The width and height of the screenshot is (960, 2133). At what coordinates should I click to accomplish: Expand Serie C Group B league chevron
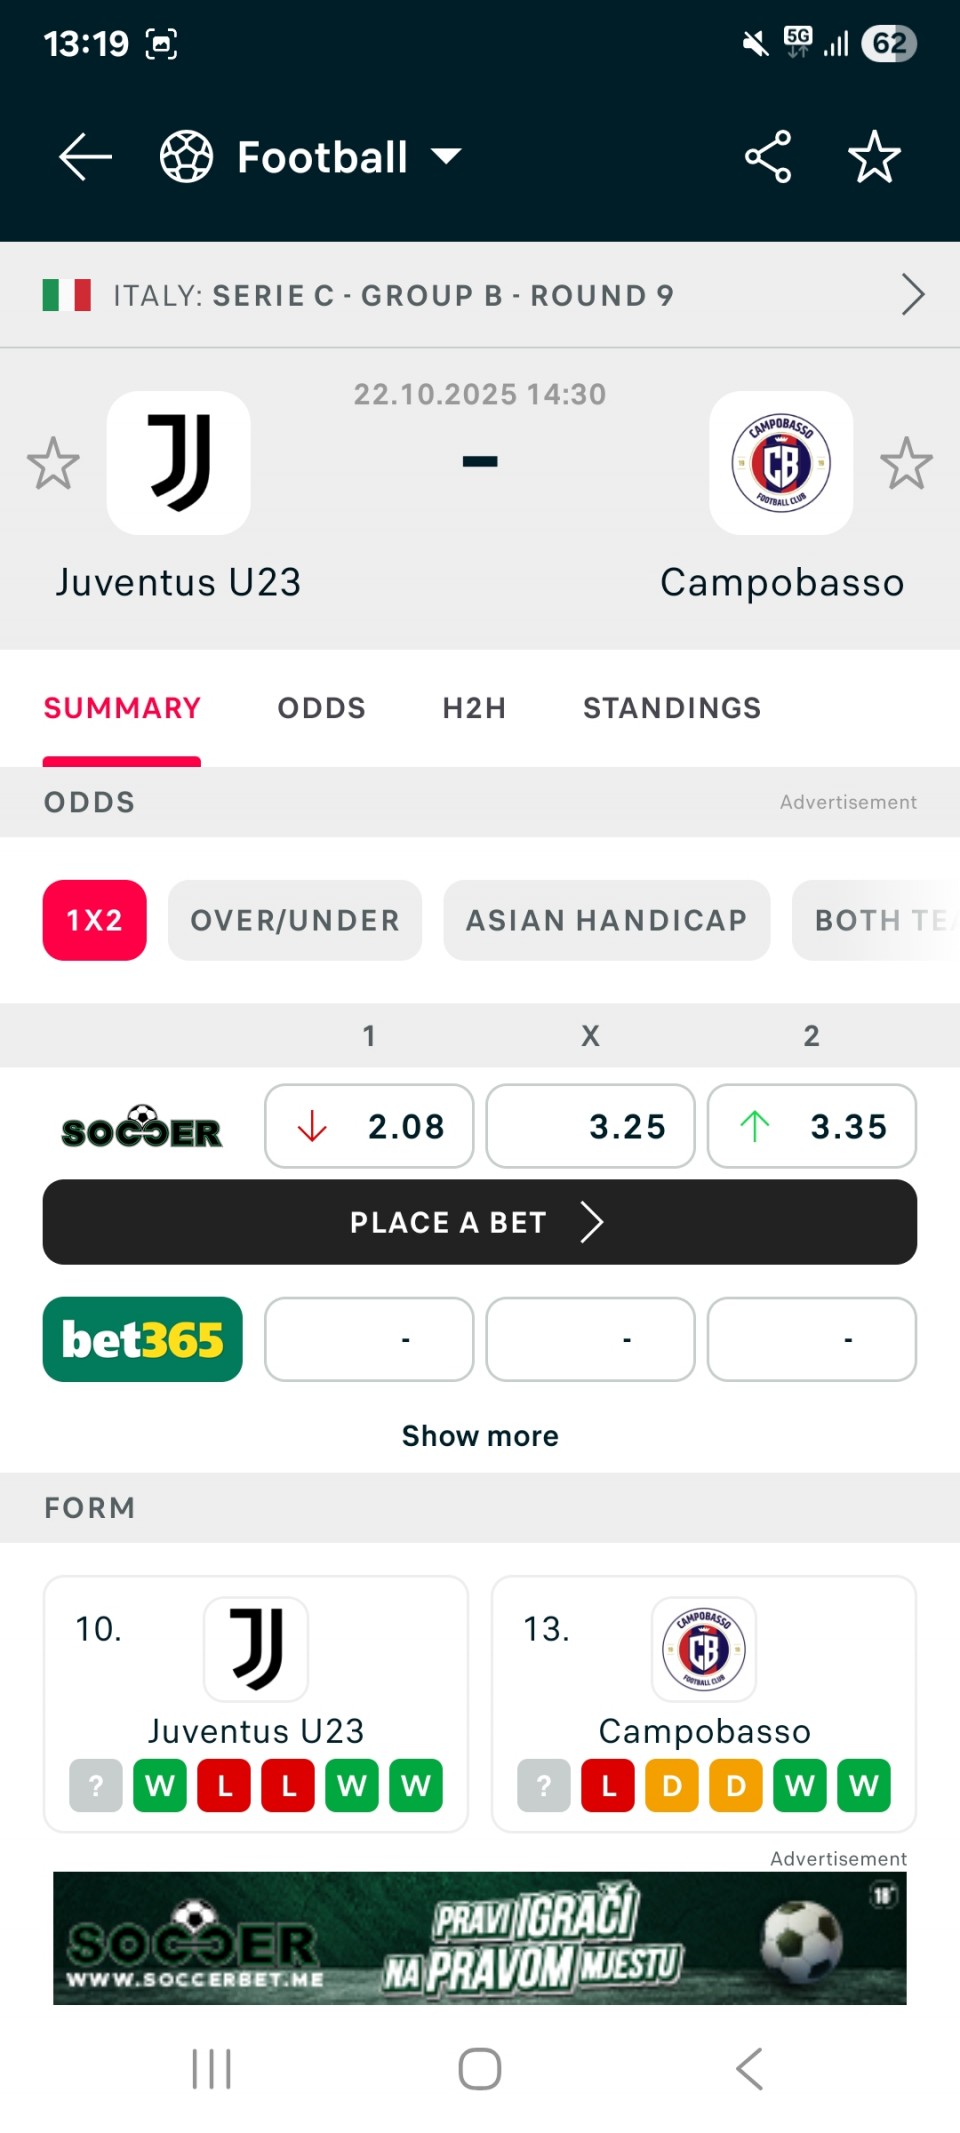tap(912, 295)
